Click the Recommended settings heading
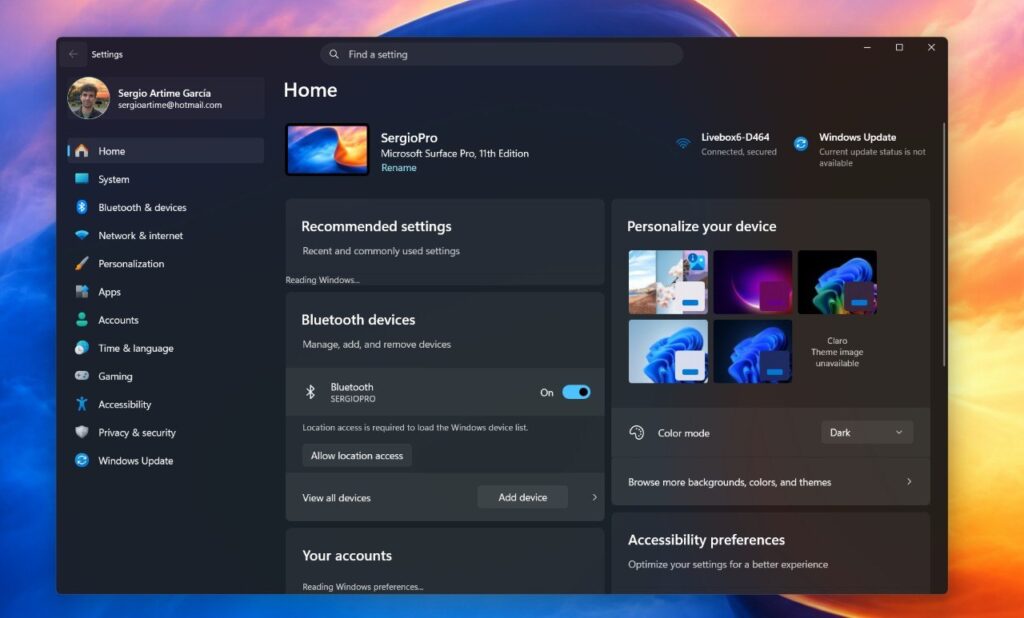The width and height of the screenshot is (1024, 618). coord(376,227)
